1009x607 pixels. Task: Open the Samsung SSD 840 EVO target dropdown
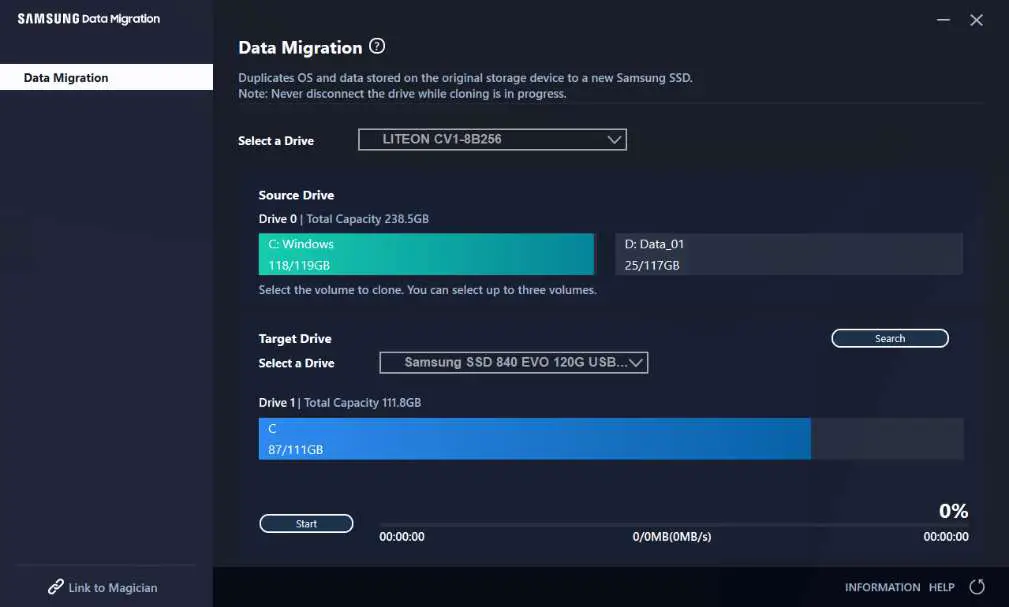tap(514, 363)
